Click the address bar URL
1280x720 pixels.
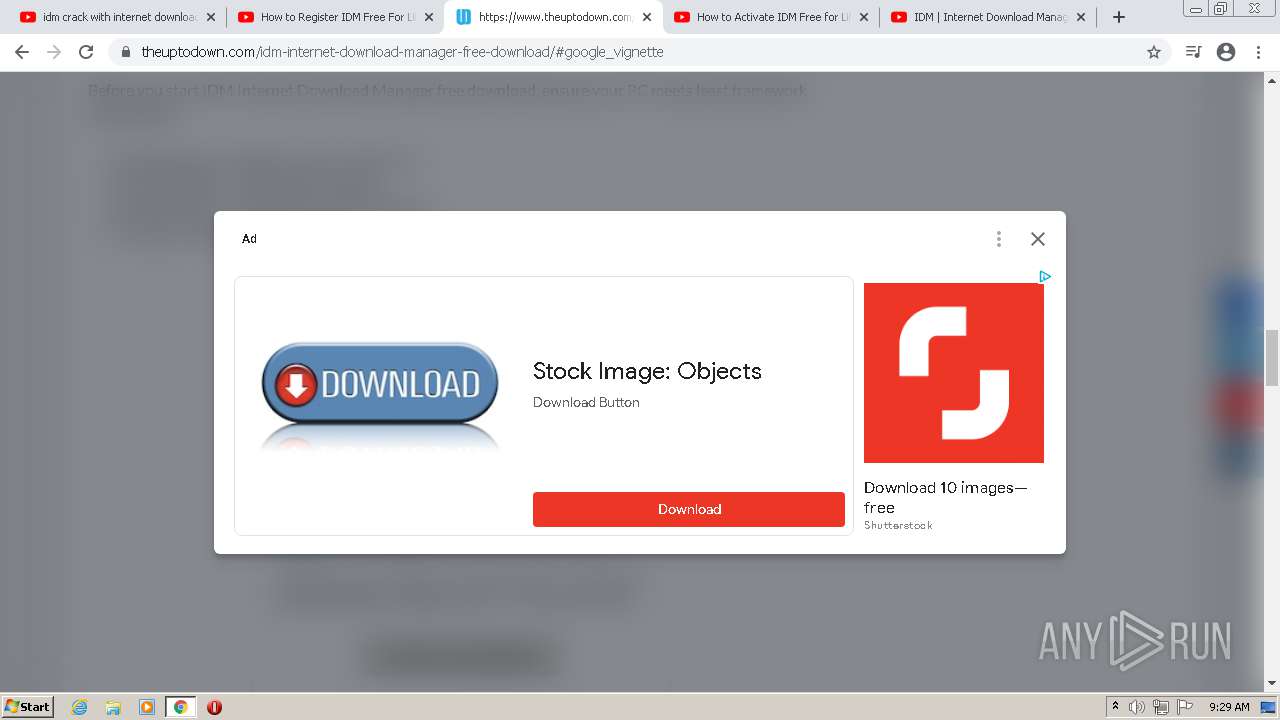402,52
